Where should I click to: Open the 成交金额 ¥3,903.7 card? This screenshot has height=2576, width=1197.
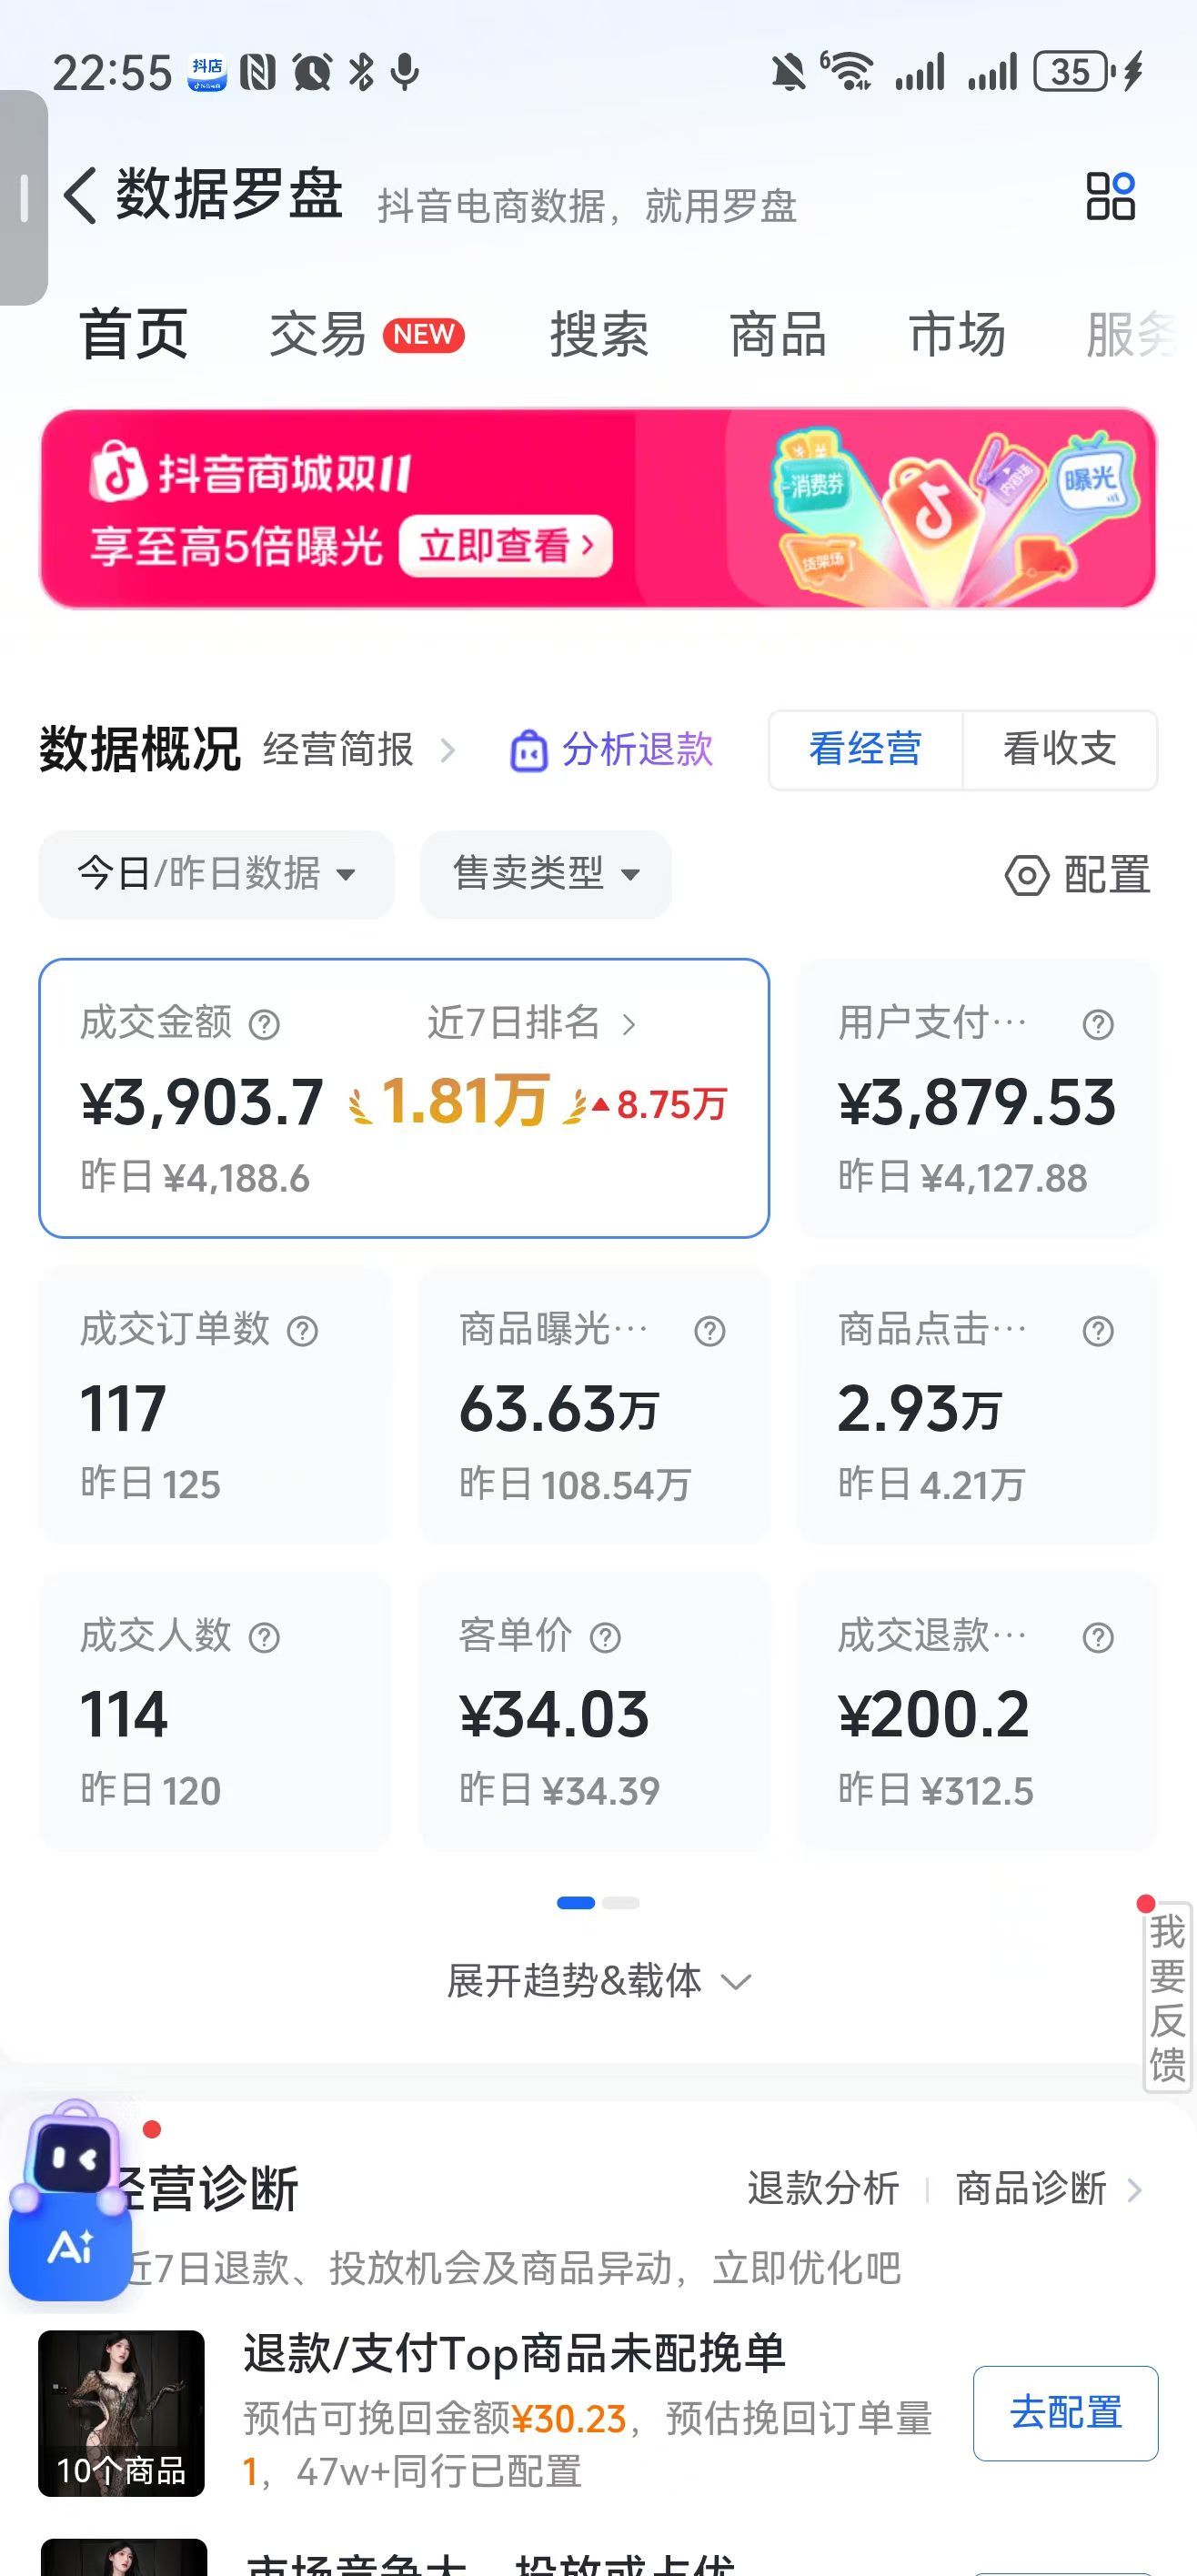point(404,1098)
